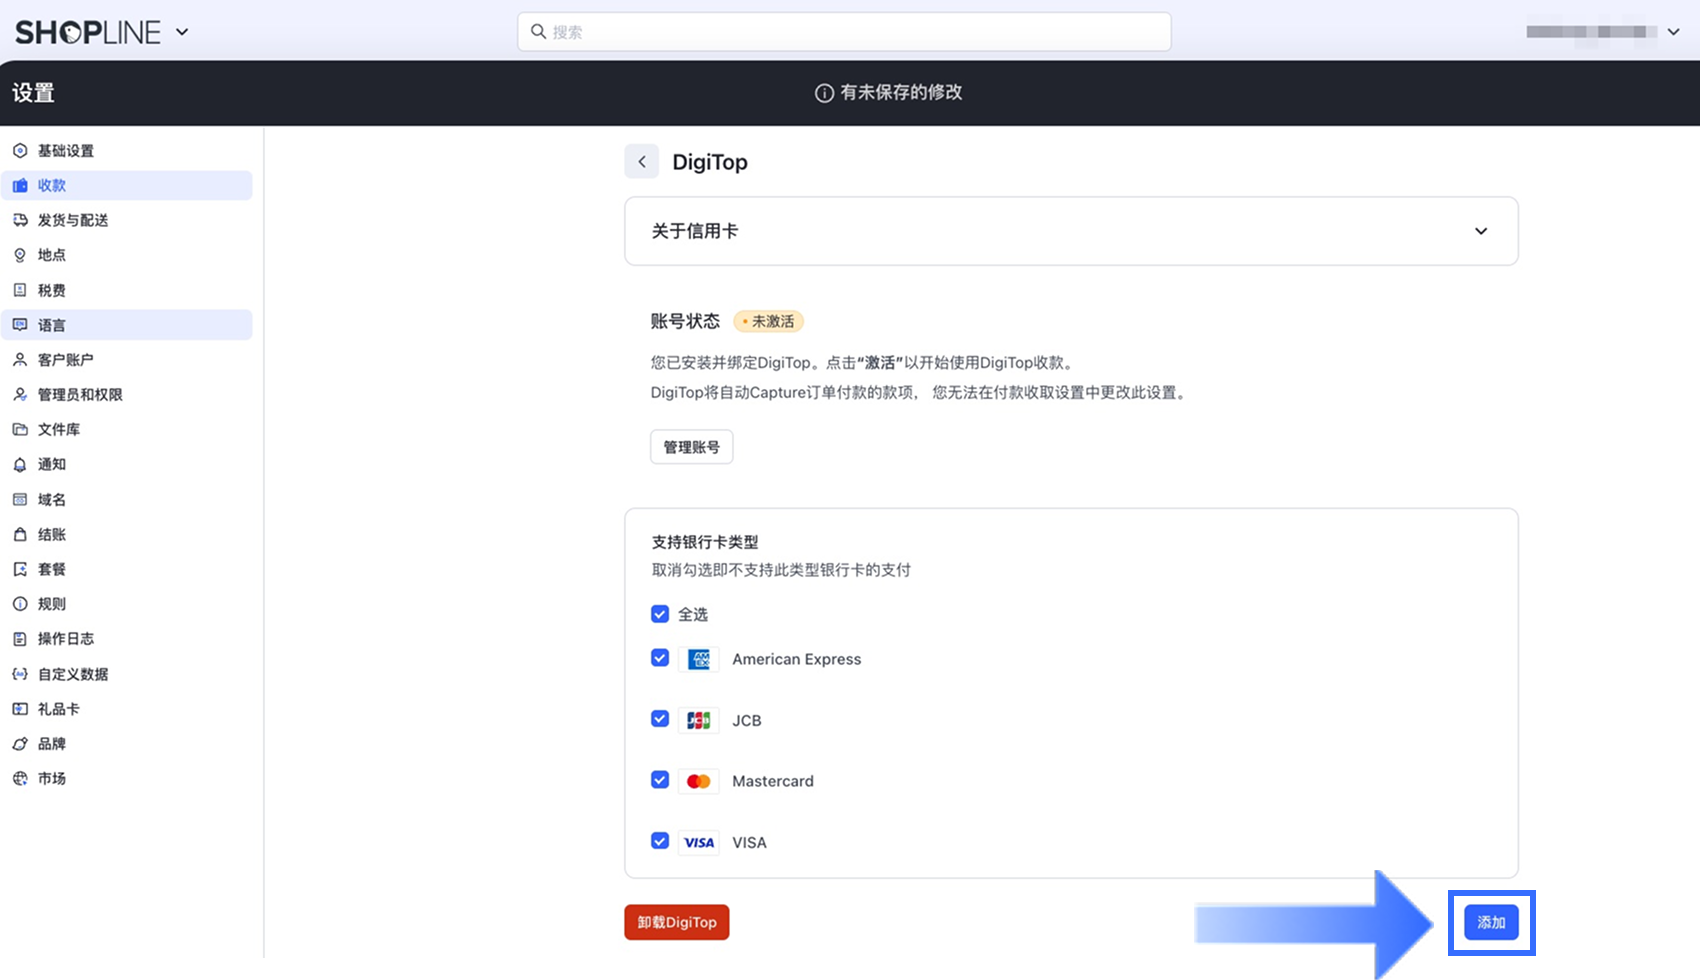Viewport: 1700px width, 980px height.
Task: Click the 通知 bell icon
Action: tap(20, 465)
